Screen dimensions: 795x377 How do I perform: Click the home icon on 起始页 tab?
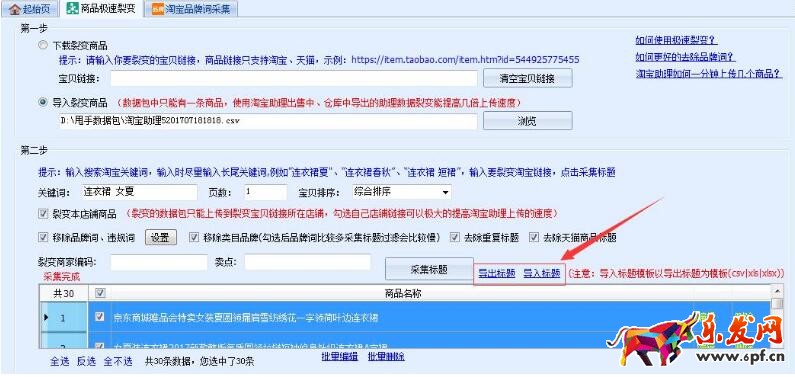[x=15, y=9]
